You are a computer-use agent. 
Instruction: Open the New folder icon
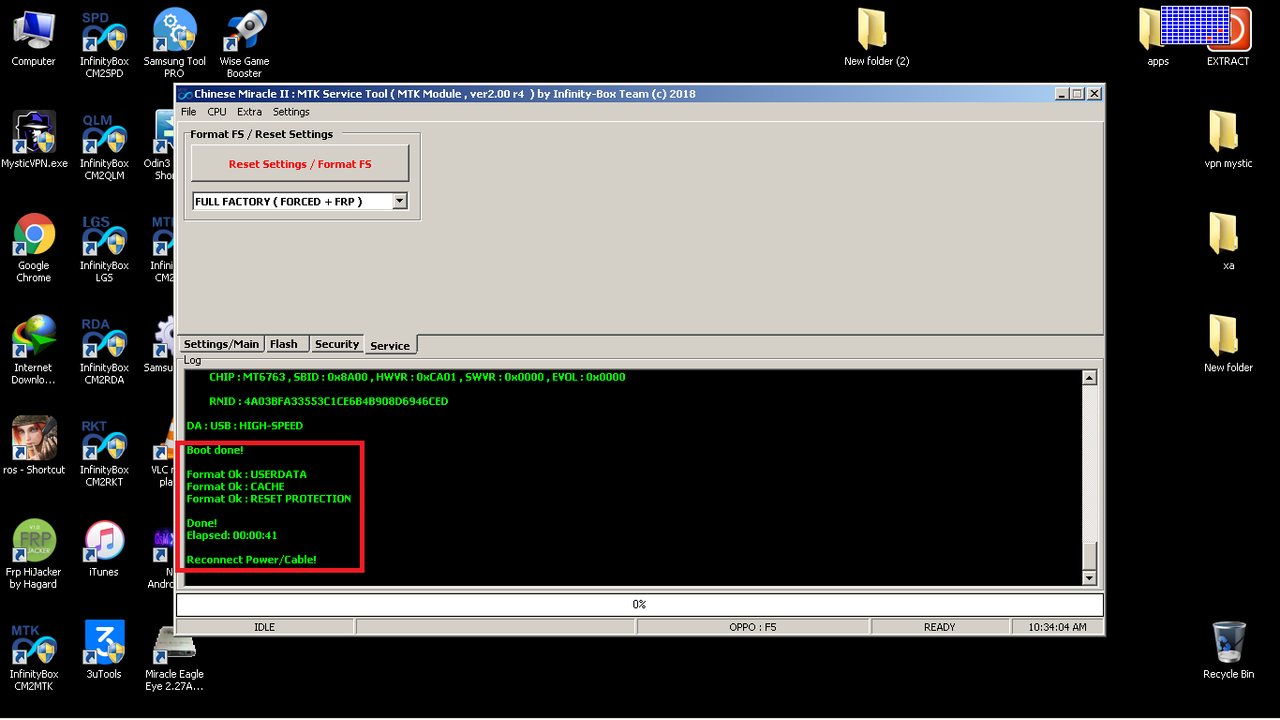pos(1228,344)
